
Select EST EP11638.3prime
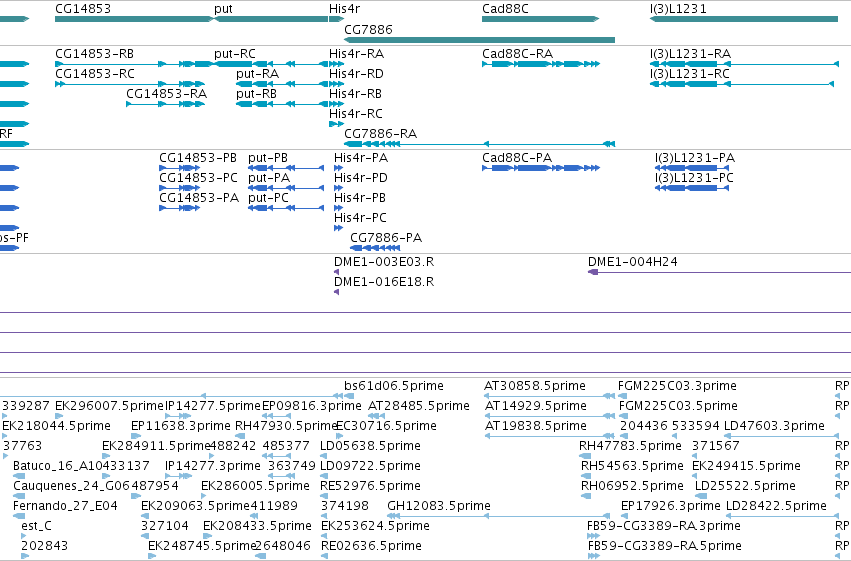[136, 436]
